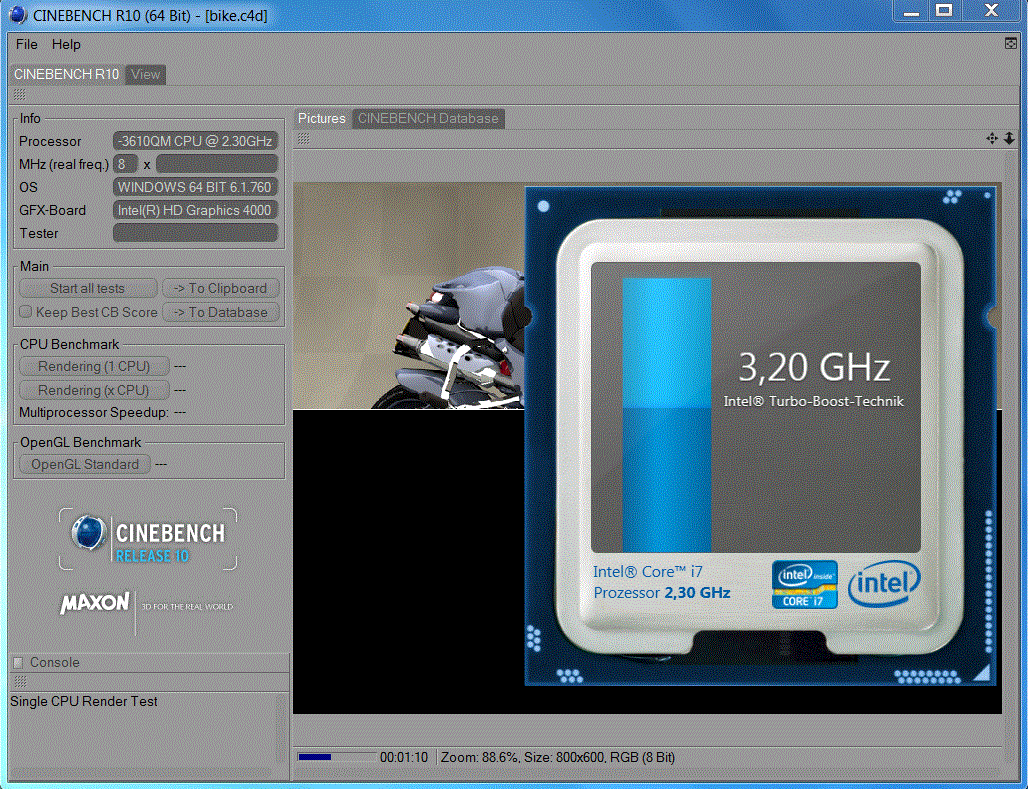Click the Intel Core i7 inside badge
The image size is (1028, 789).
point(804,584)
